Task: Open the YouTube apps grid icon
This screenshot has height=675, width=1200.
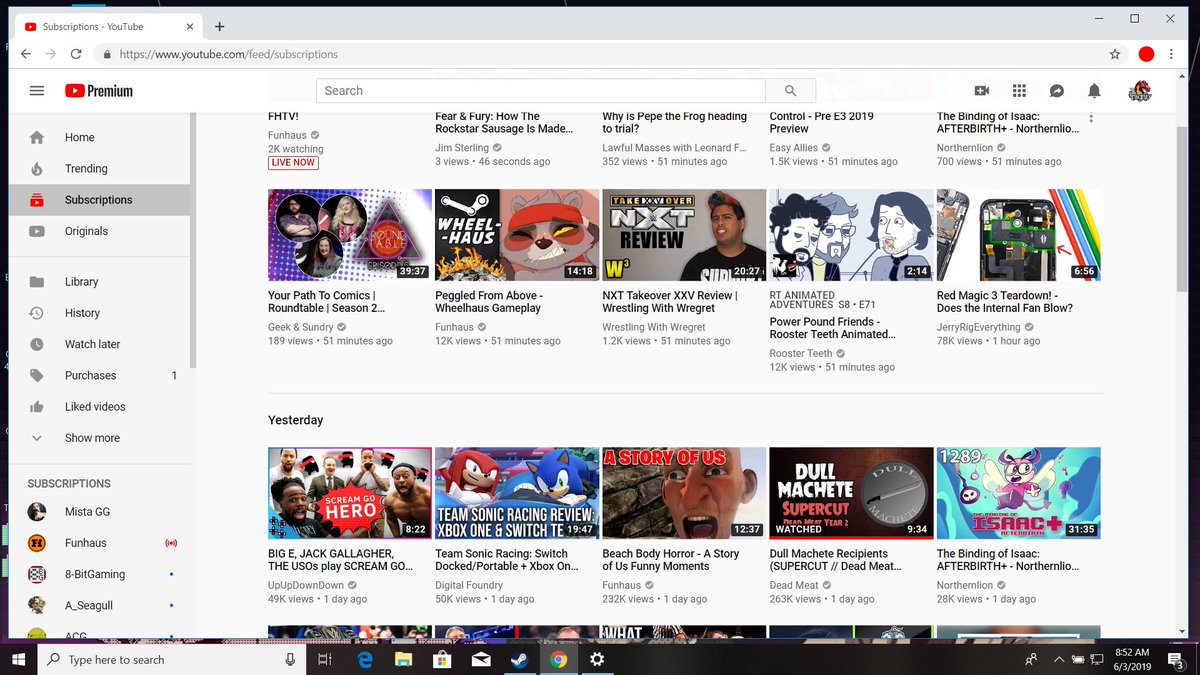Action: click(1019, 91)
